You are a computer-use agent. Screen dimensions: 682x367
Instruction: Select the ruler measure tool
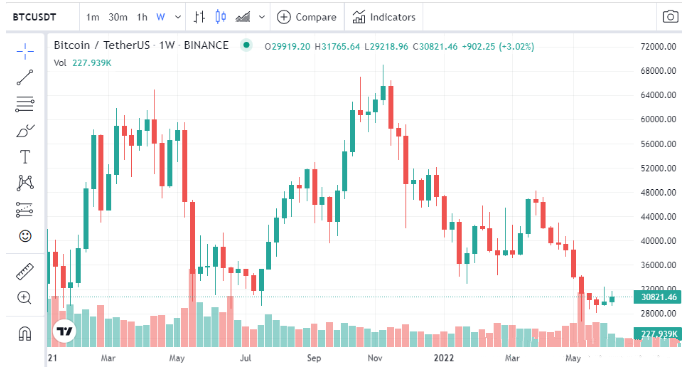click(25, 271)
